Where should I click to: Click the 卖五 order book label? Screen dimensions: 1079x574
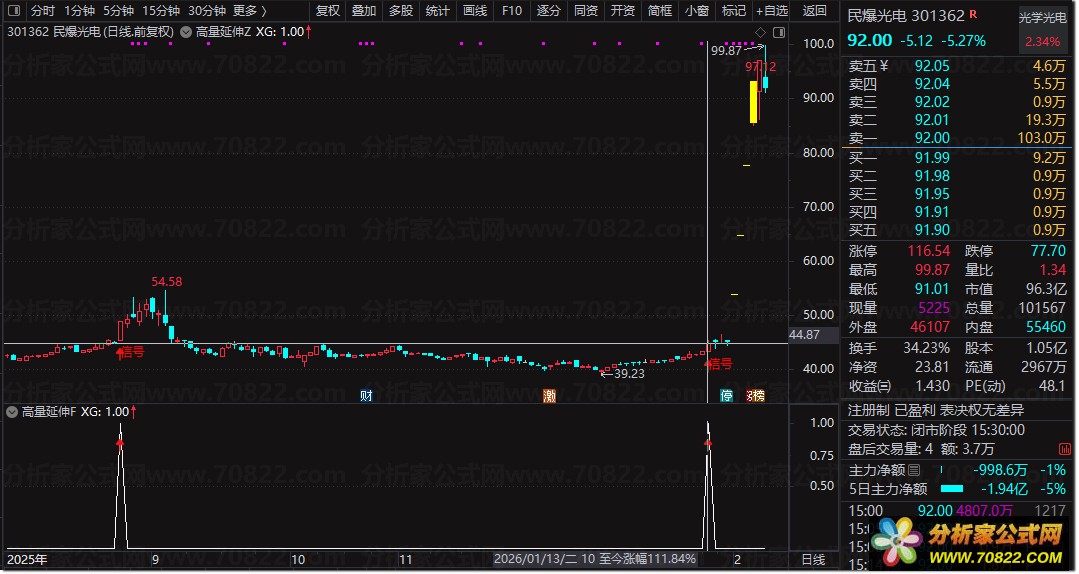868,66
